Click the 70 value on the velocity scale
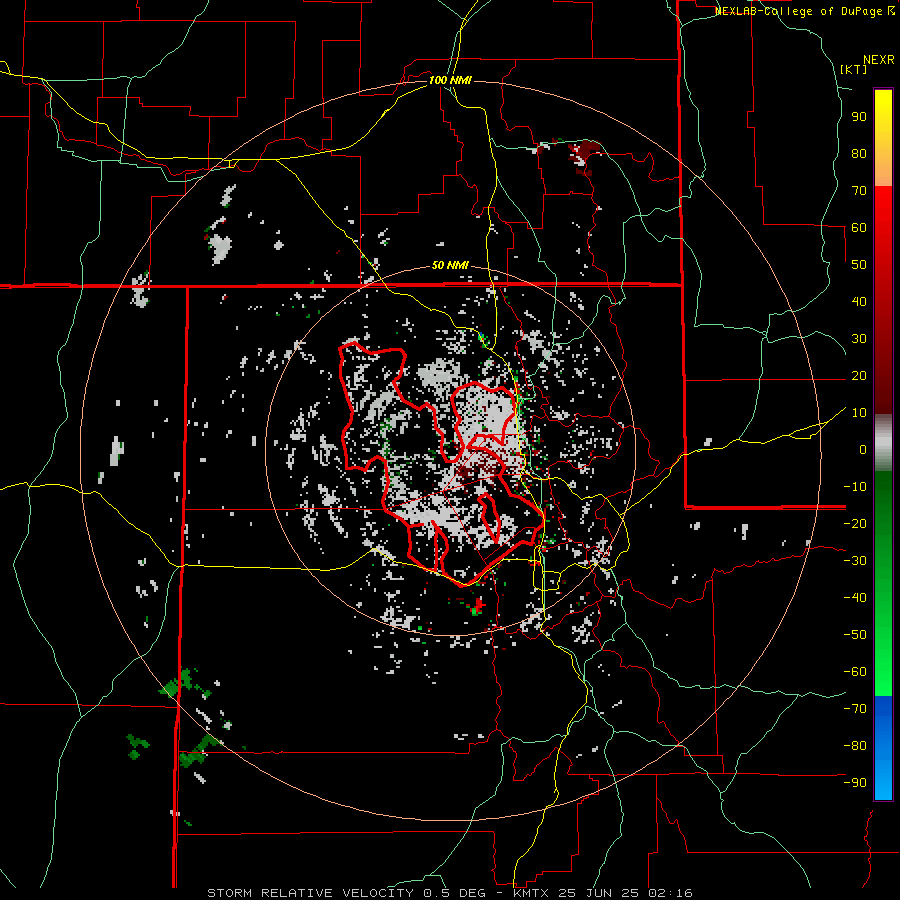Viewport: 900px width, 900px height. coord(859,191)
